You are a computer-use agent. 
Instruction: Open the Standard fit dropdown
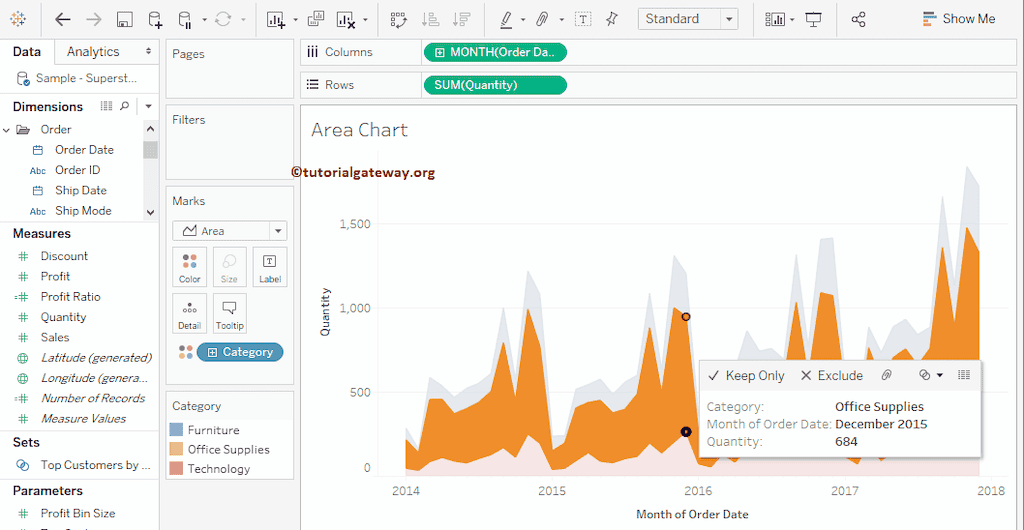688,19
